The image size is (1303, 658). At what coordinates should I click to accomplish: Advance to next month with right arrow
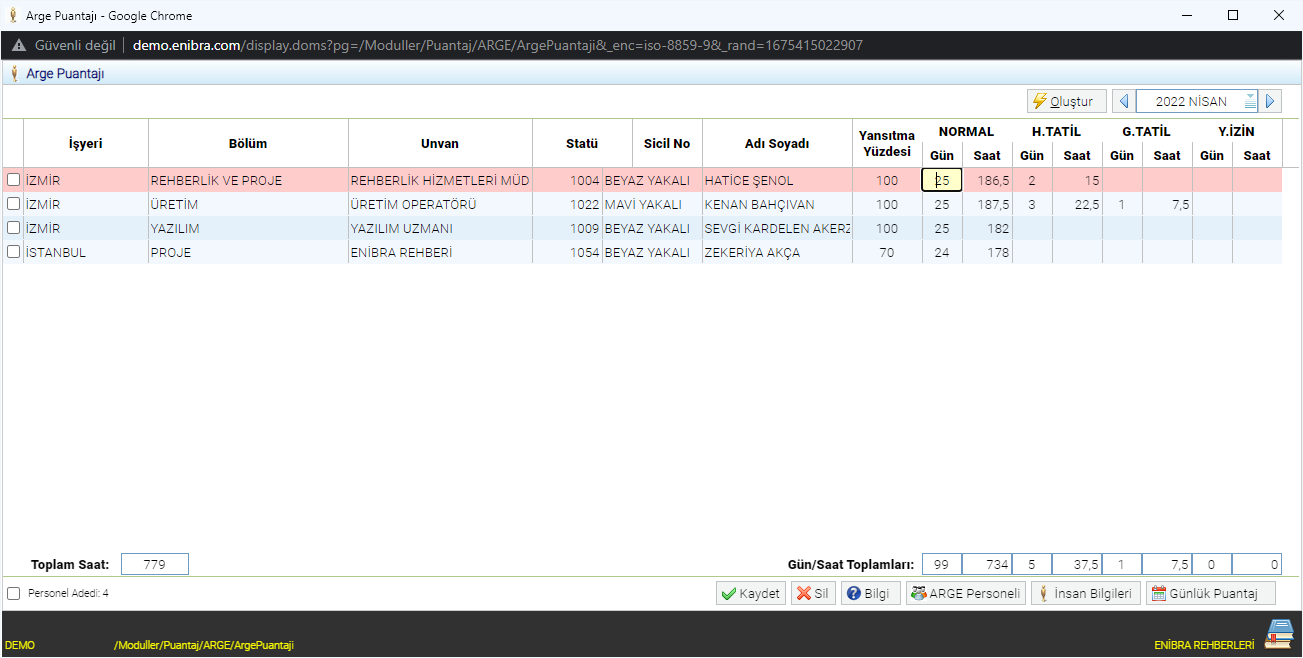1270,101
